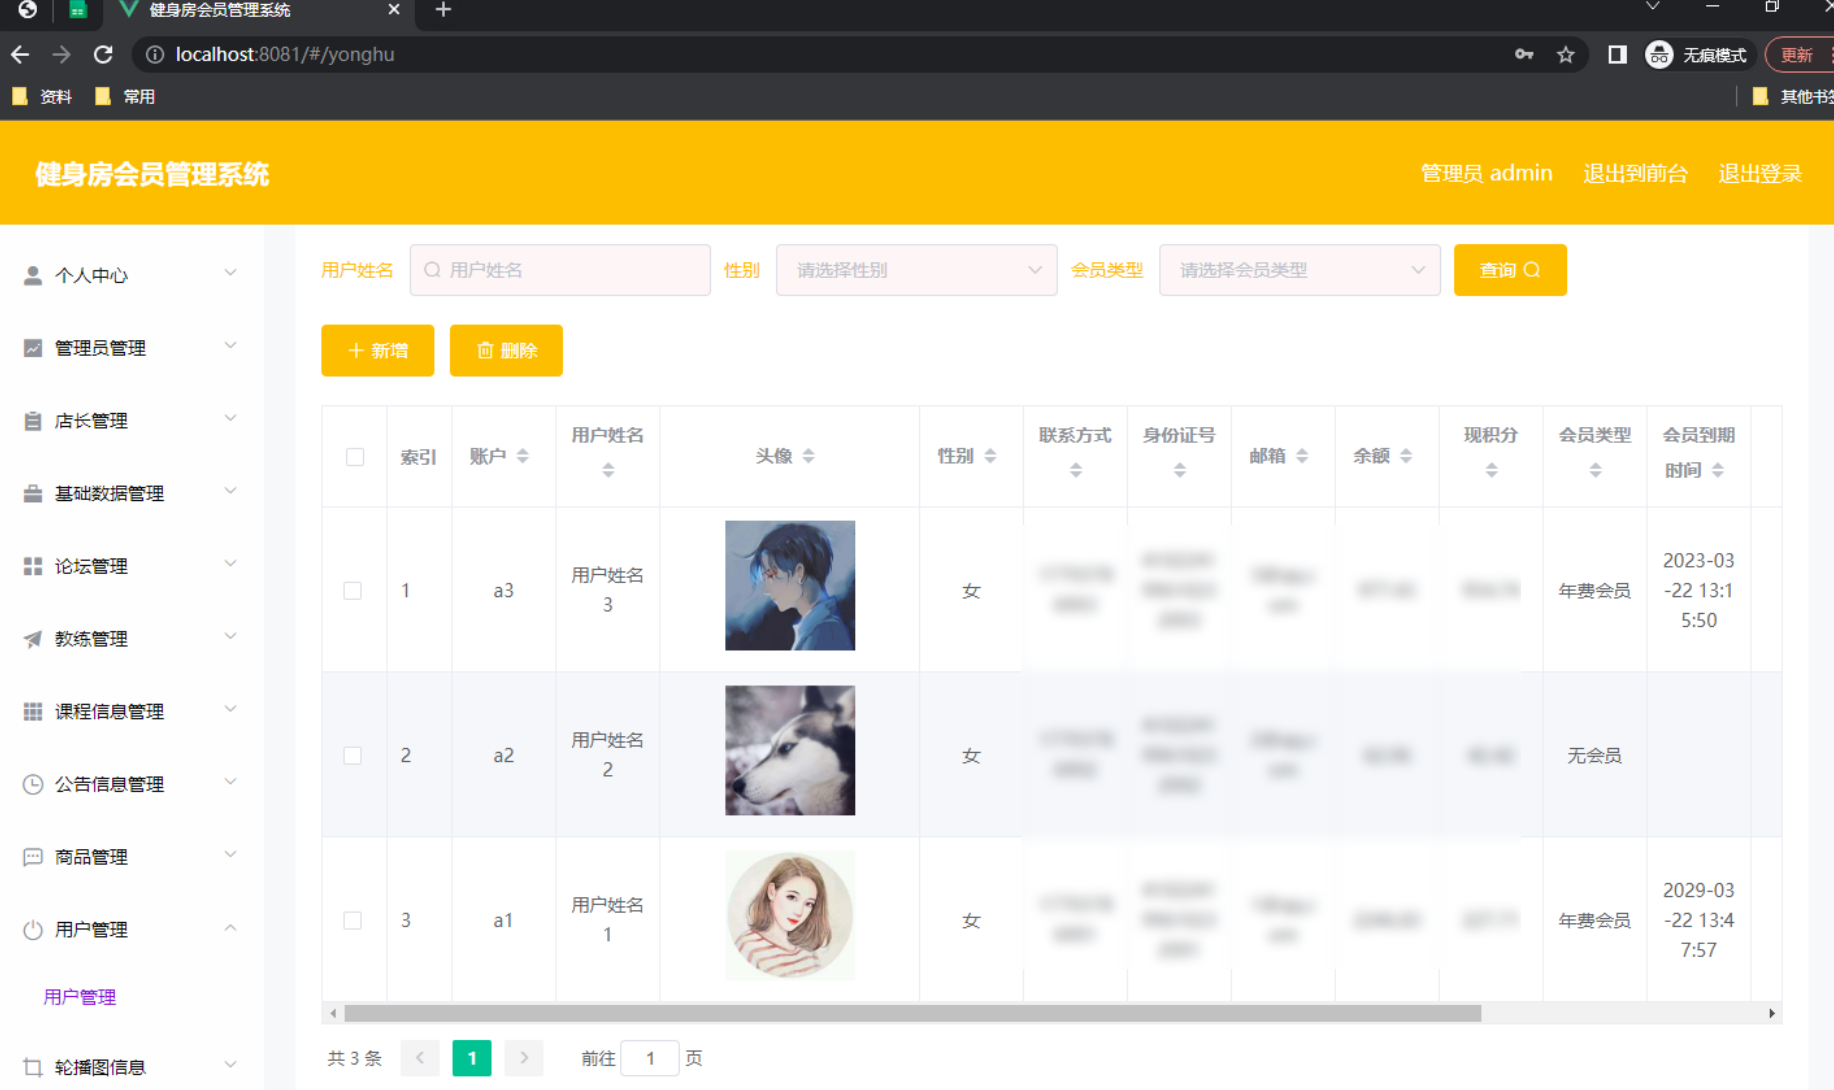Click the 课程信息管理 table icon

coord(33,711)
